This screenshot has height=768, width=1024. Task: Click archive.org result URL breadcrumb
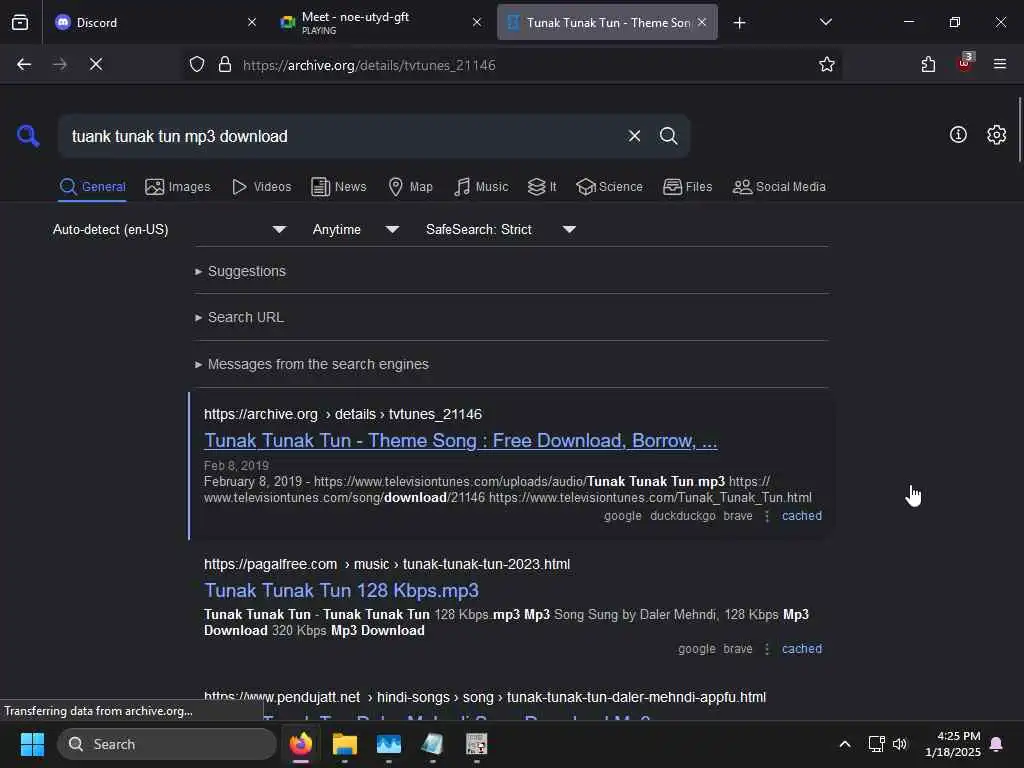click(343, 414)
